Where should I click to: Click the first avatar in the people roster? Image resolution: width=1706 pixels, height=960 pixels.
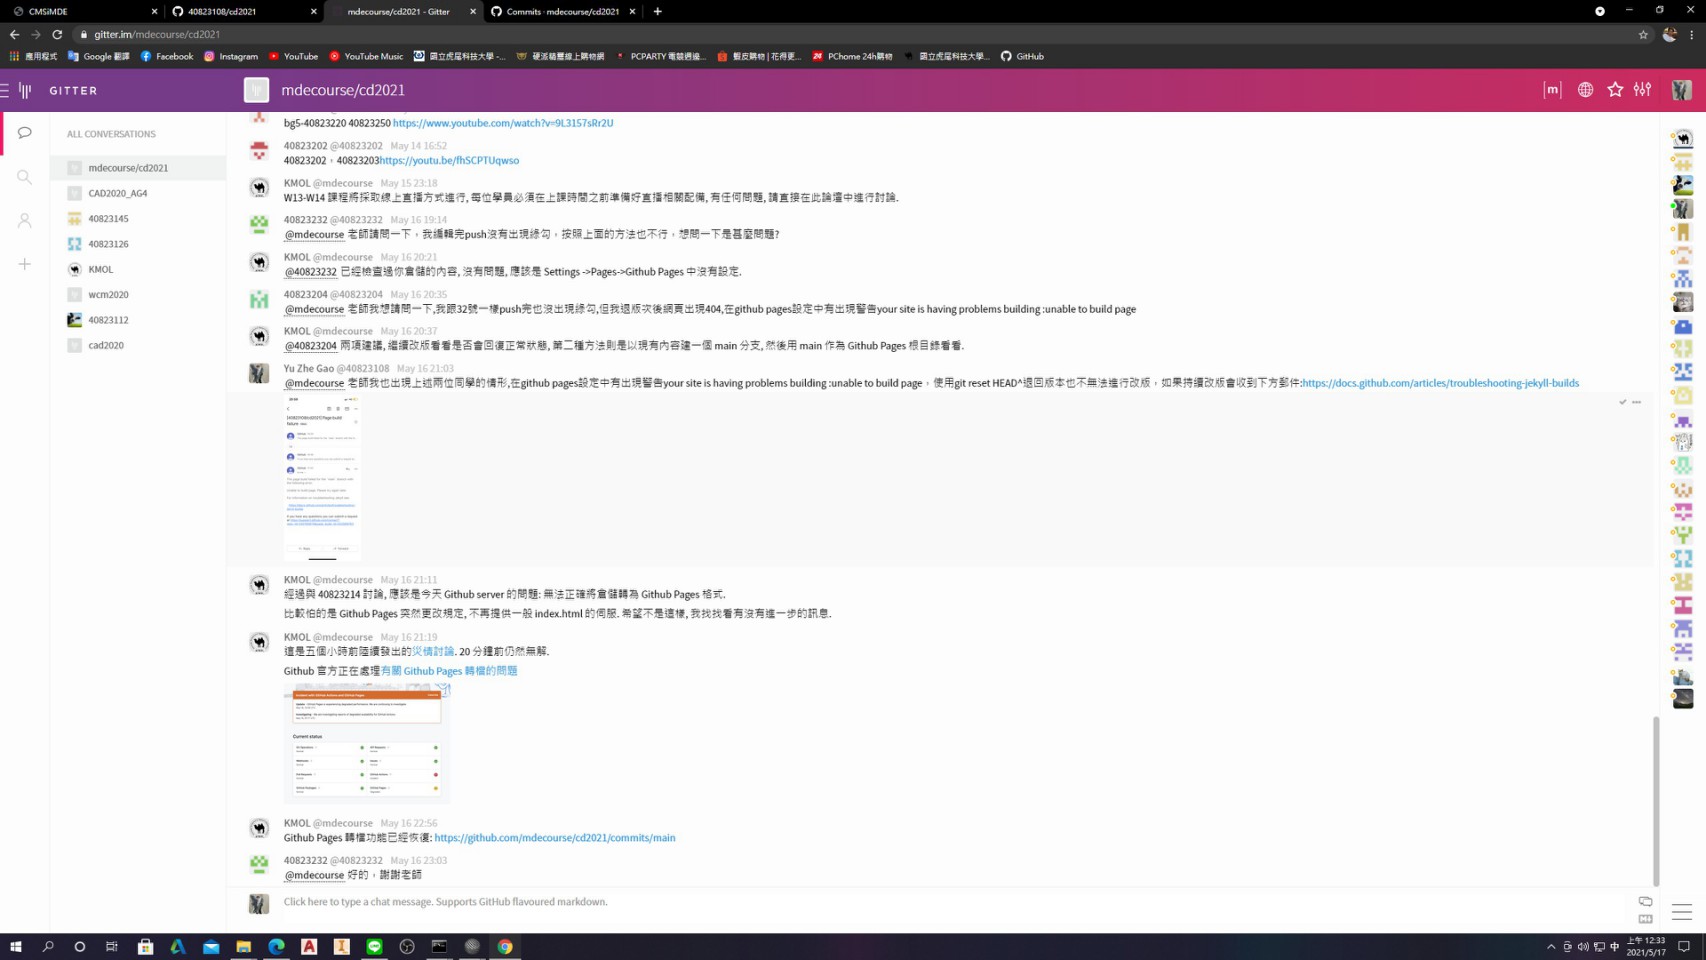click(x=1683, y=139)
